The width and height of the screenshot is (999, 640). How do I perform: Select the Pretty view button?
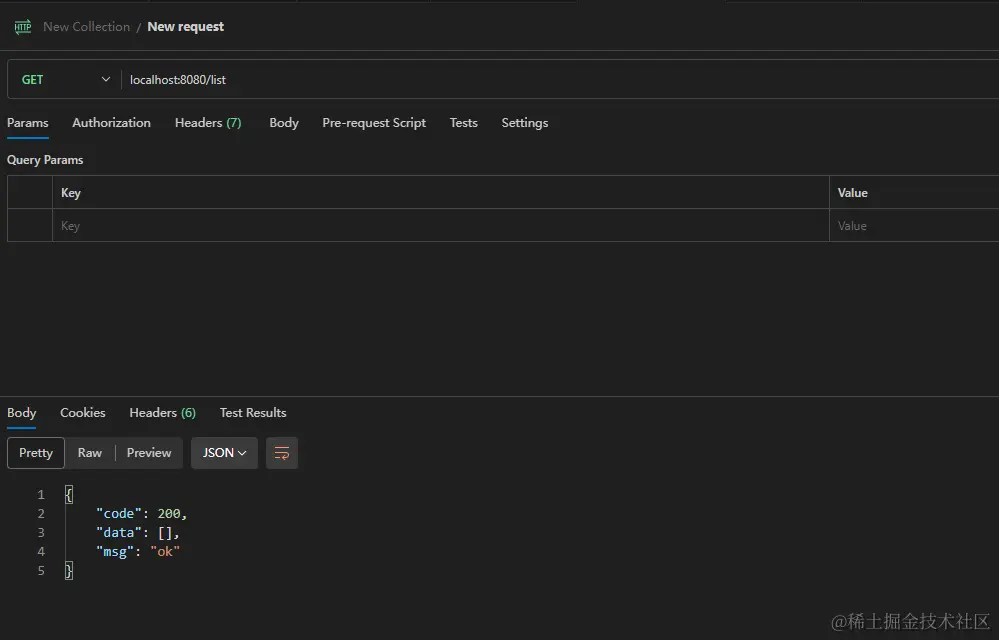tap(36, 453)
